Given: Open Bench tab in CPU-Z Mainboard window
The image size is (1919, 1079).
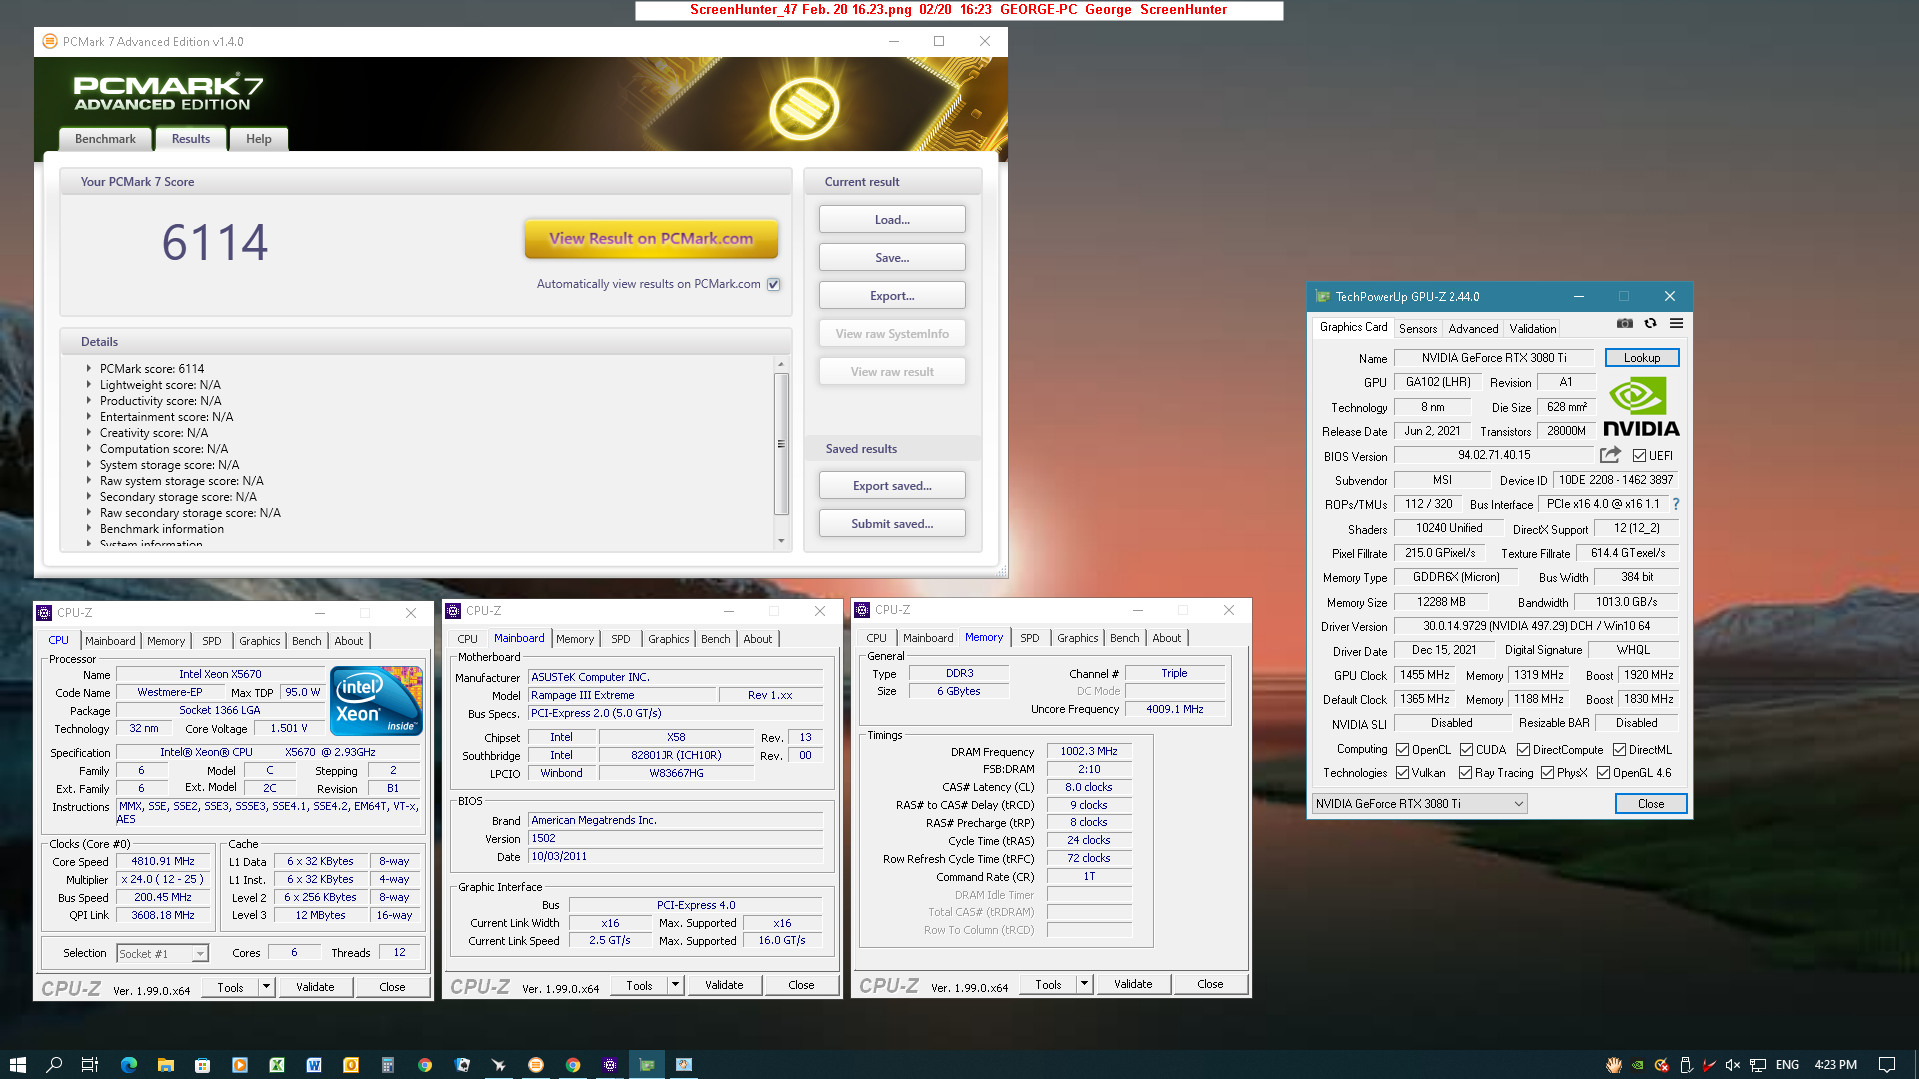Looking at the screenshot, I should tap(715, 639).
